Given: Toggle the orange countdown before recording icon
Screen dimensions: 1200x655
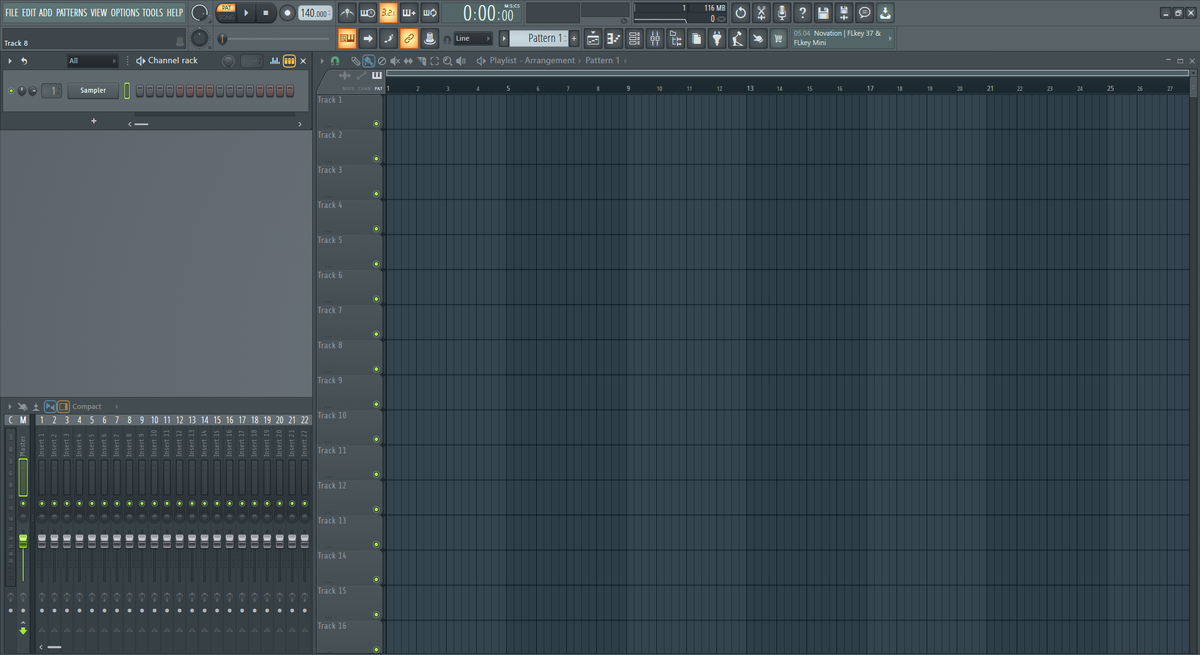Looking at the screenshot, I should coord(388,13).
